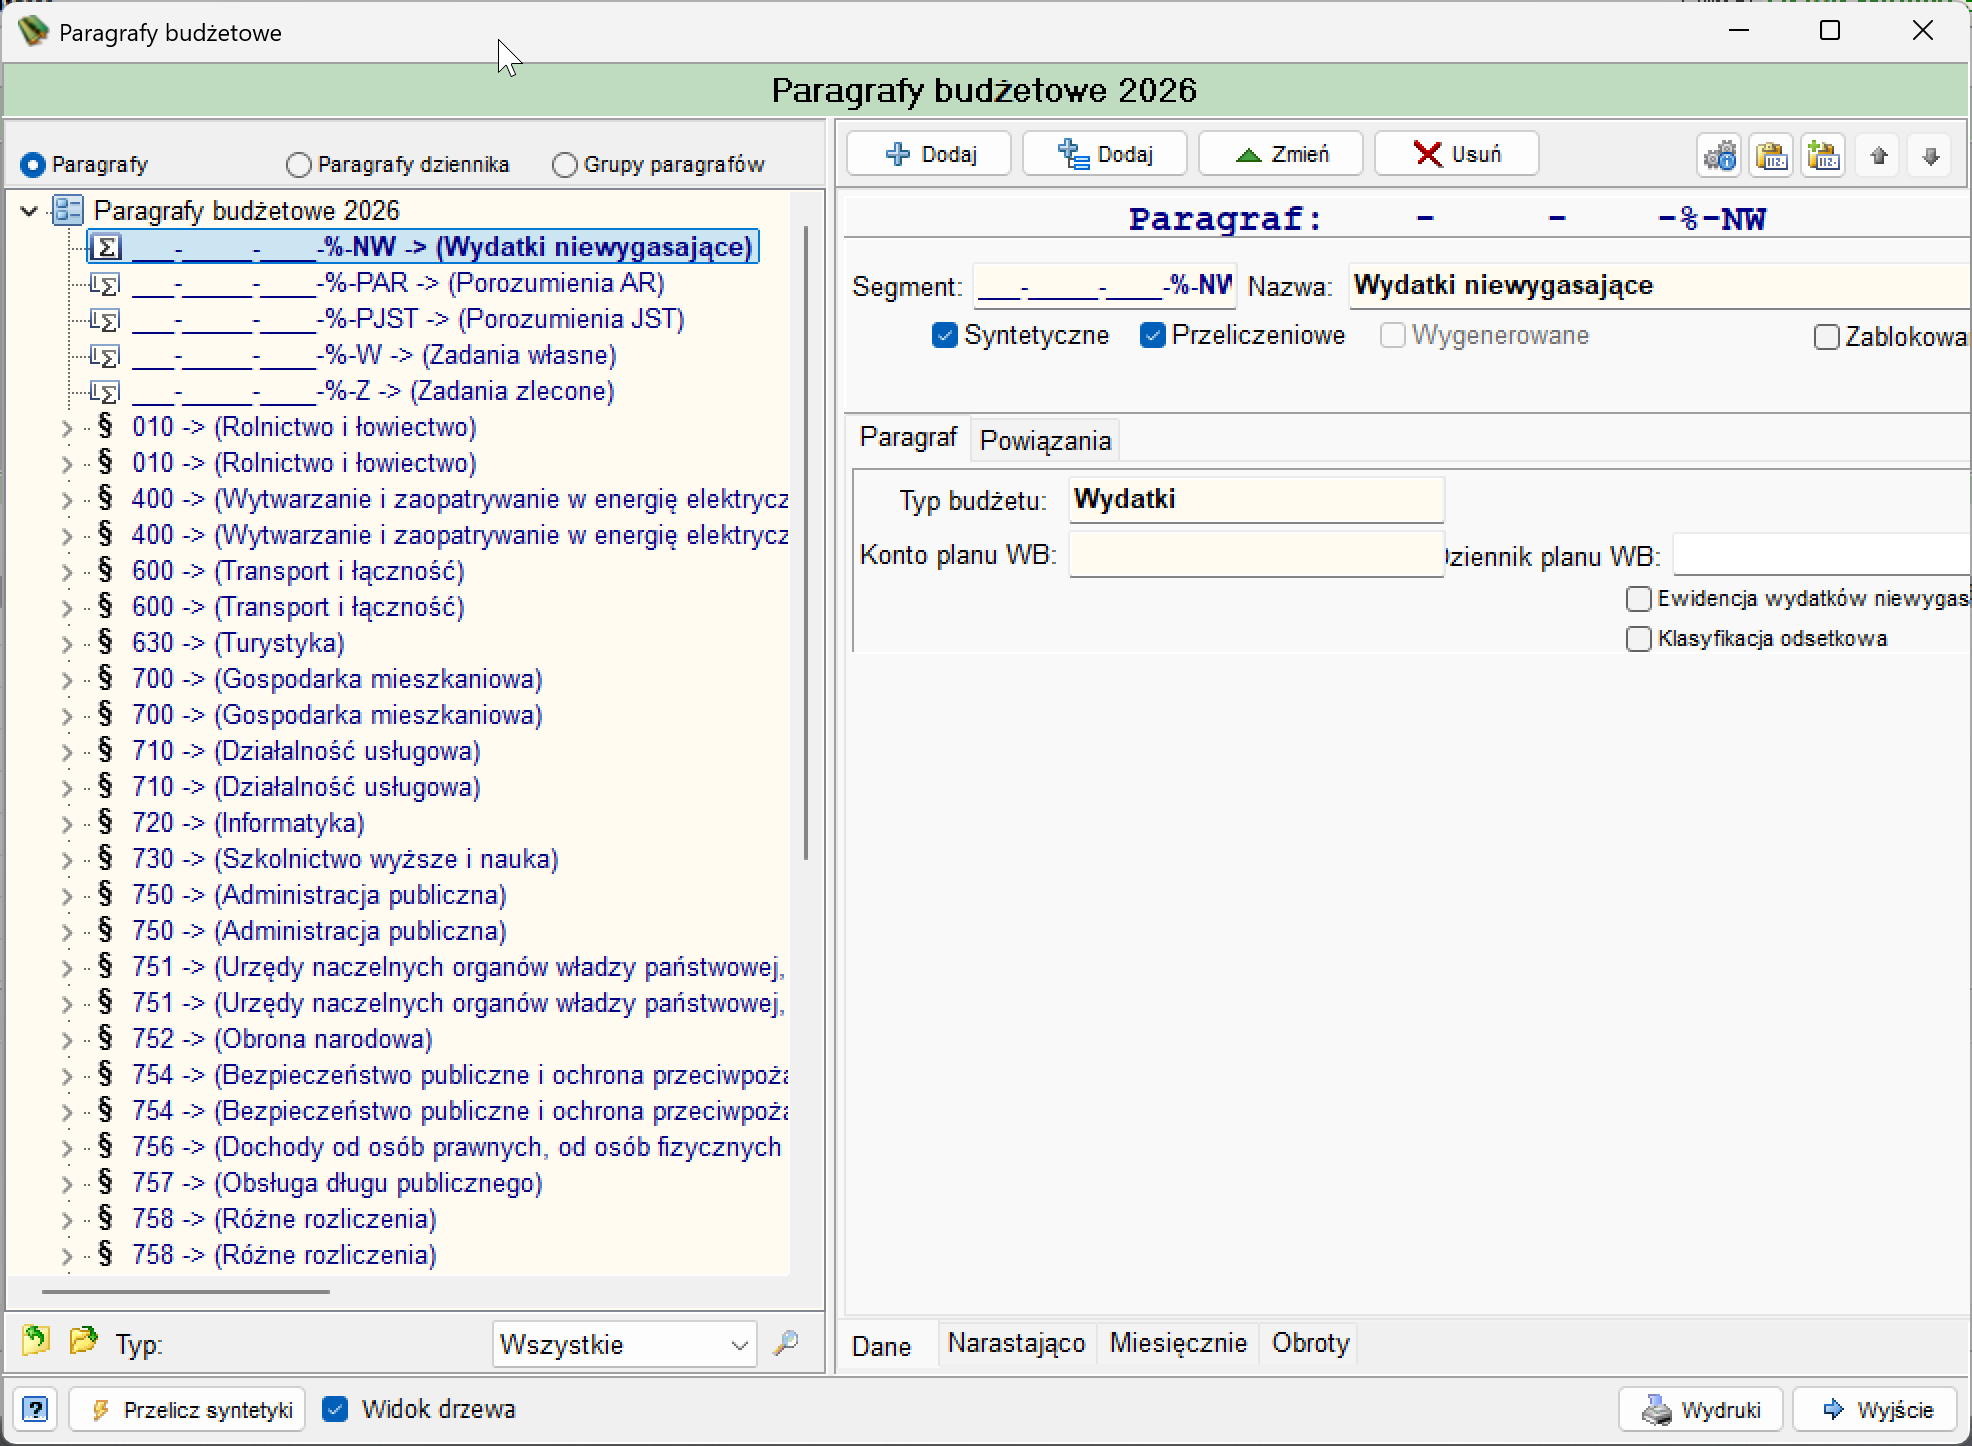This screenshot has height=1446, width=1972.
Task: Expand the 630 Turystyka tree node
Action: 67,644
